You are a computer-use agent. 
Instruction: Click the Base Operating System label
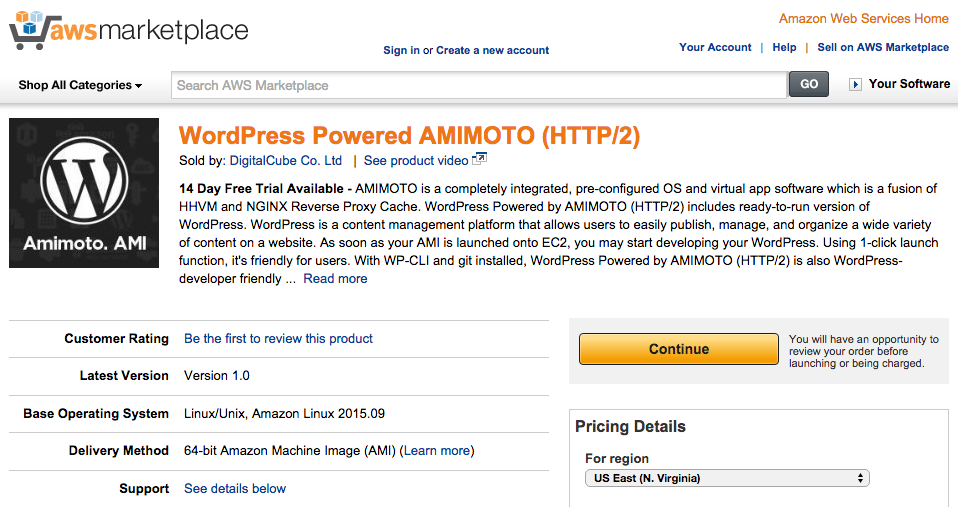(x=96, y=414)
